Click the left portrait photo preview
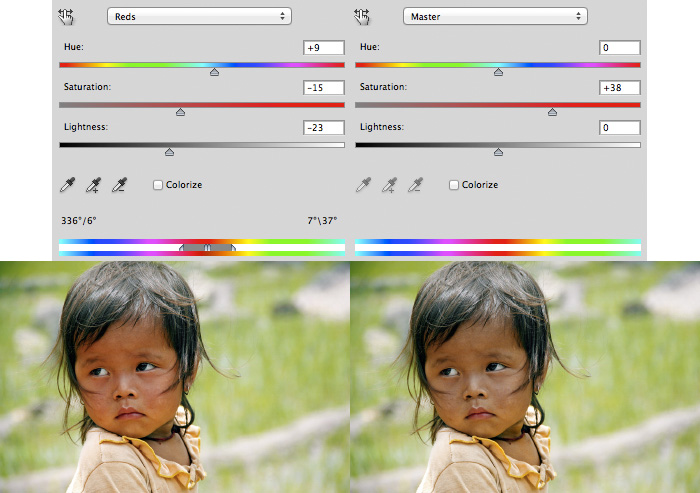 (x=174, y=376)
